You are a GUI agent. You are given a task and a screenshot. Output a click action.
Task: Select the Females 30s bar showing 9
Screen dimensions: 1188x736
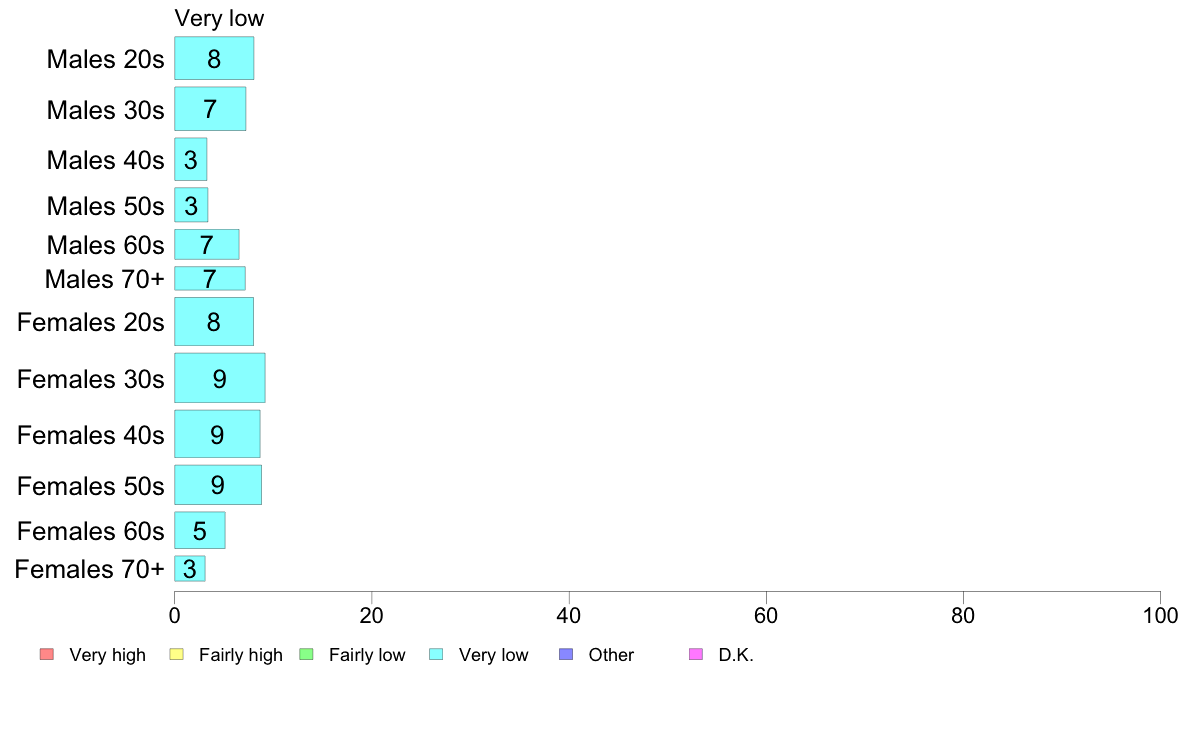click(x=220, y=377)
